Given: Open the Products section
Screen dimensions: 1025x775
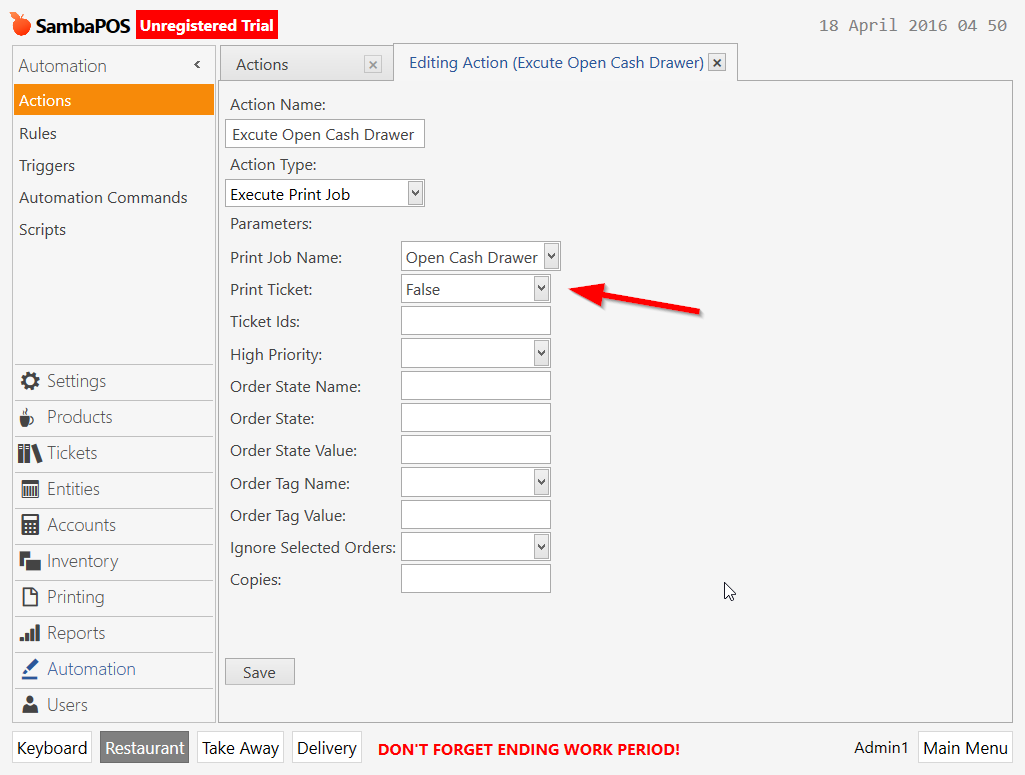Looking at the screenshot, I should click(x=114, y=417).
